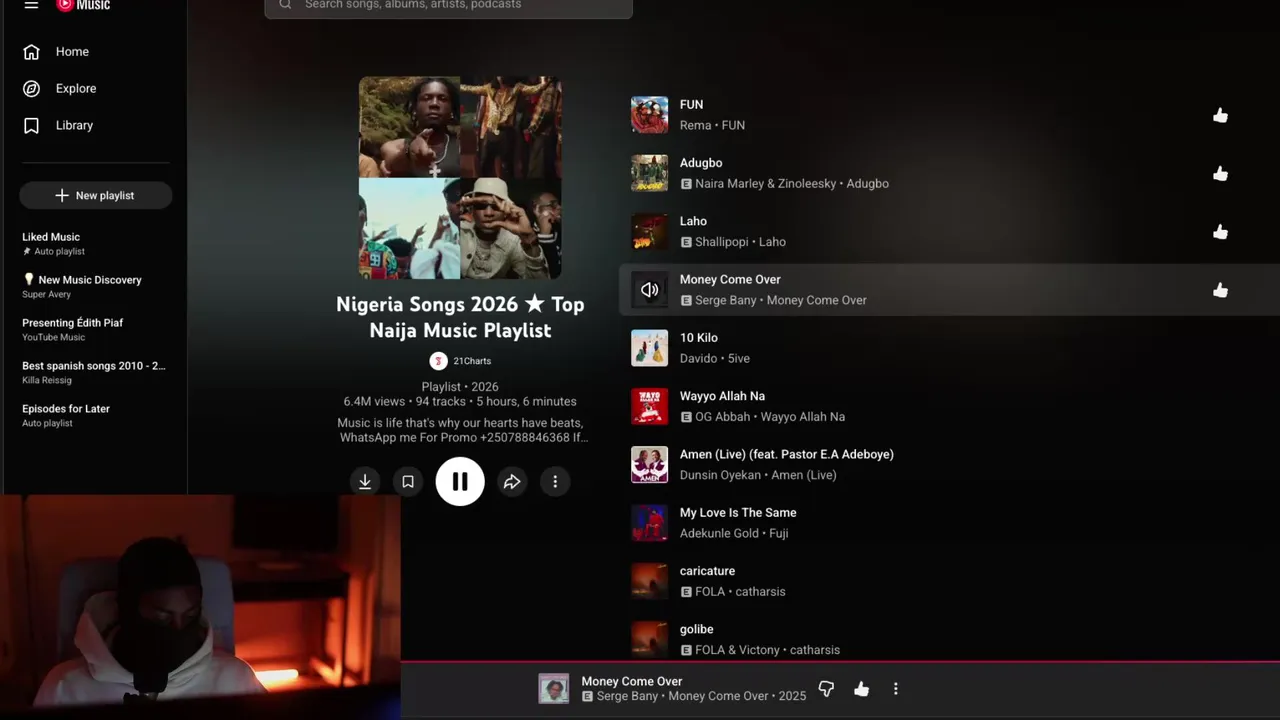Play the track titled caricature

click(707, 571)
